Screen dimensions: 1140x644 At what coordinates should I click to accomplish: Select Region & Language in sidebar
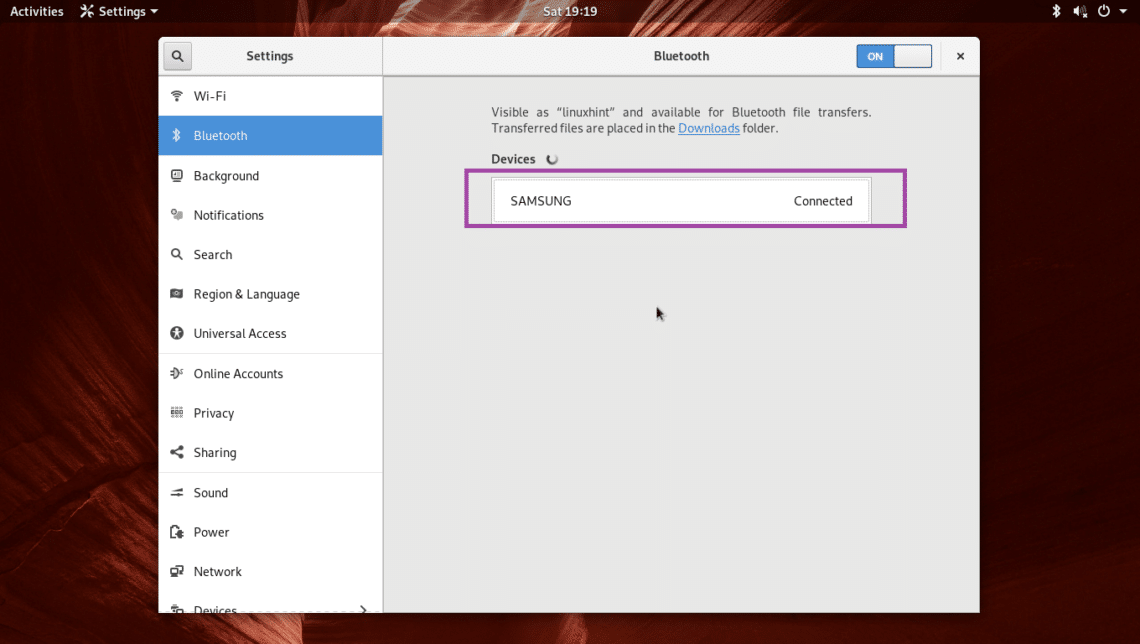point(246,294)
